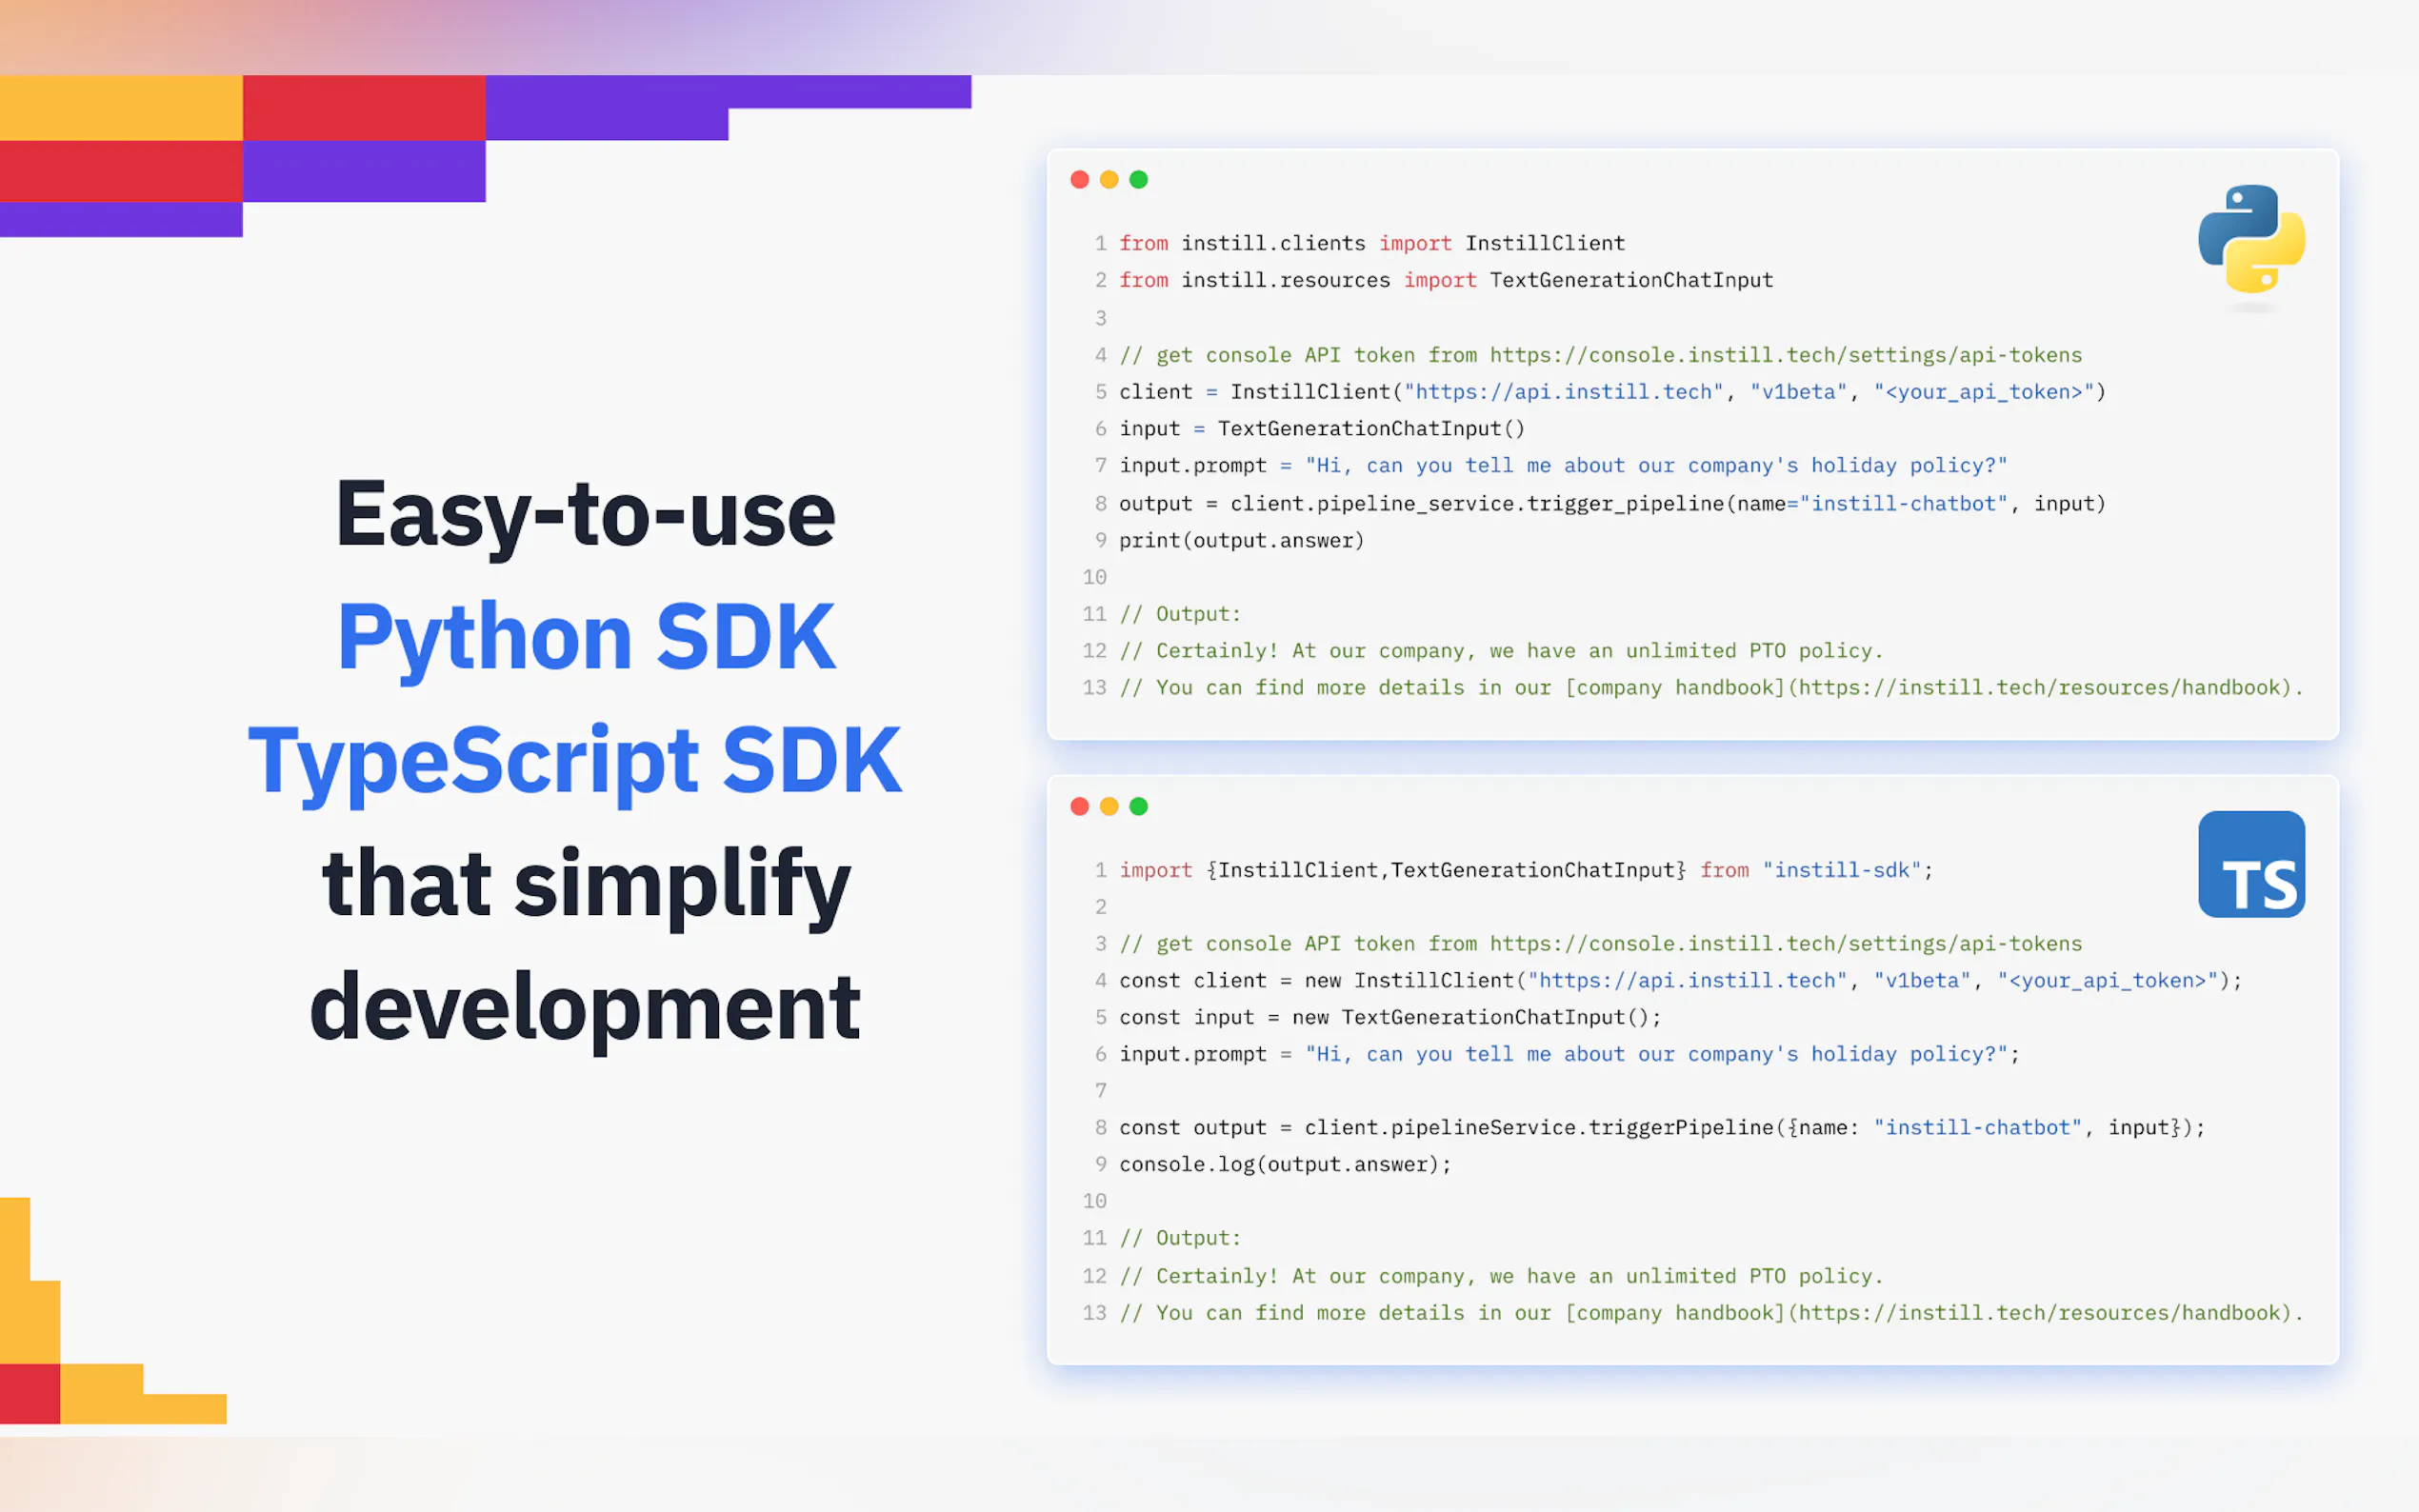The width and height of the screenshot is (2419, 1512).
Task: Click the handbook URL in Python output comment
Action: pos(2040,688)
